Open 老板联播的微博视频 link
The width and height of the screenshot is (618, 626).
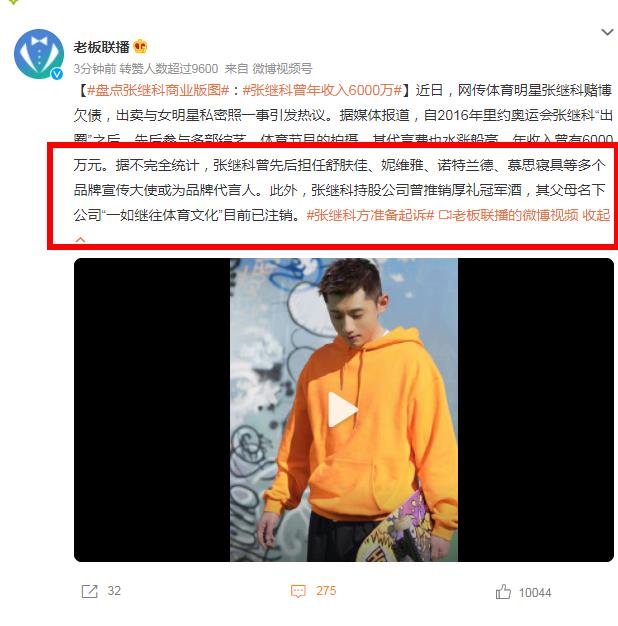pos(509,216)
